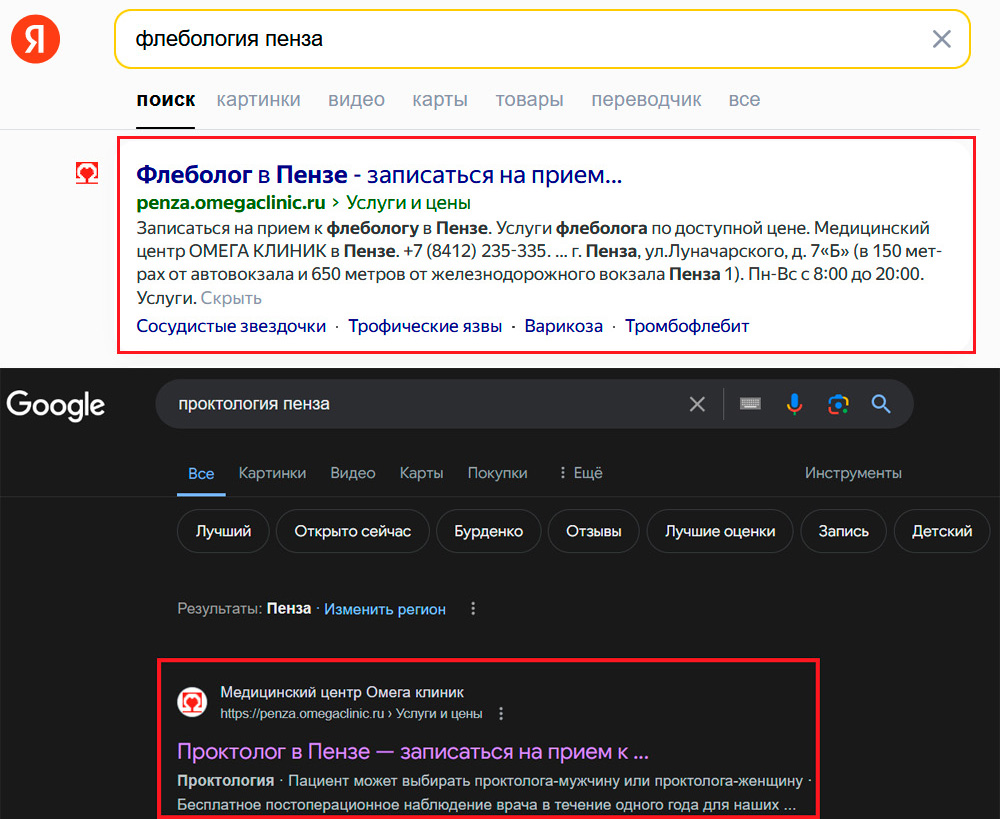Click the phone number +7 (8412) 235-335
This screenshot has width=1000, height=819.
point(474,251)
